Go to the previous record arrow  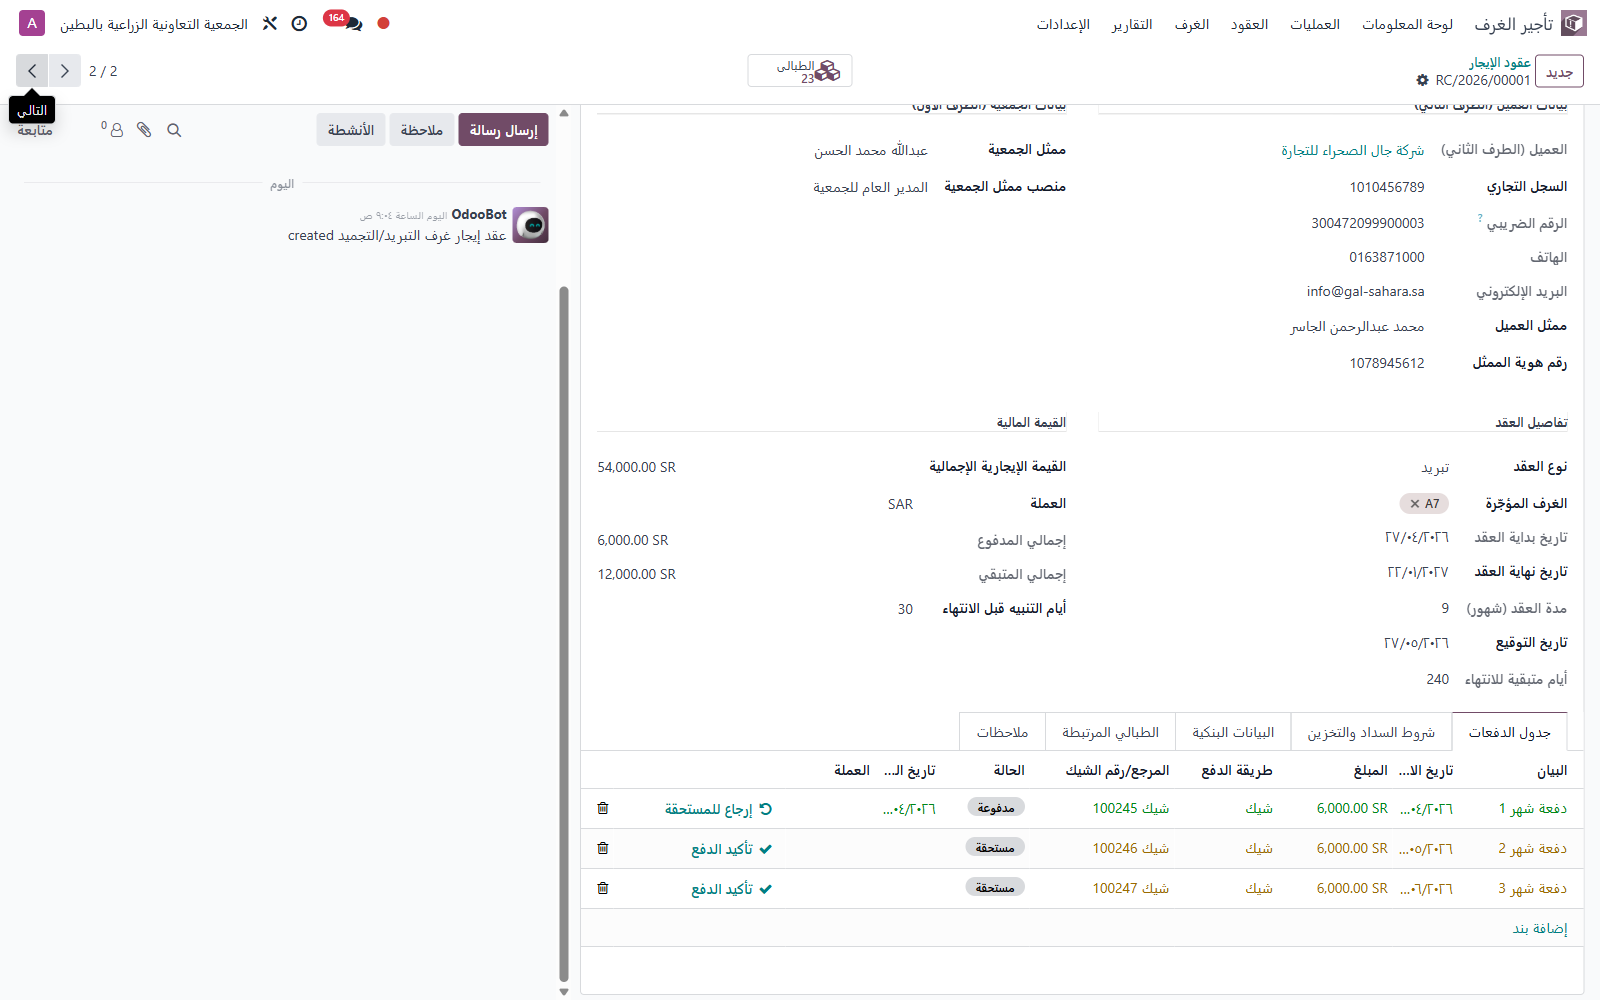click(x=65, y=71)
